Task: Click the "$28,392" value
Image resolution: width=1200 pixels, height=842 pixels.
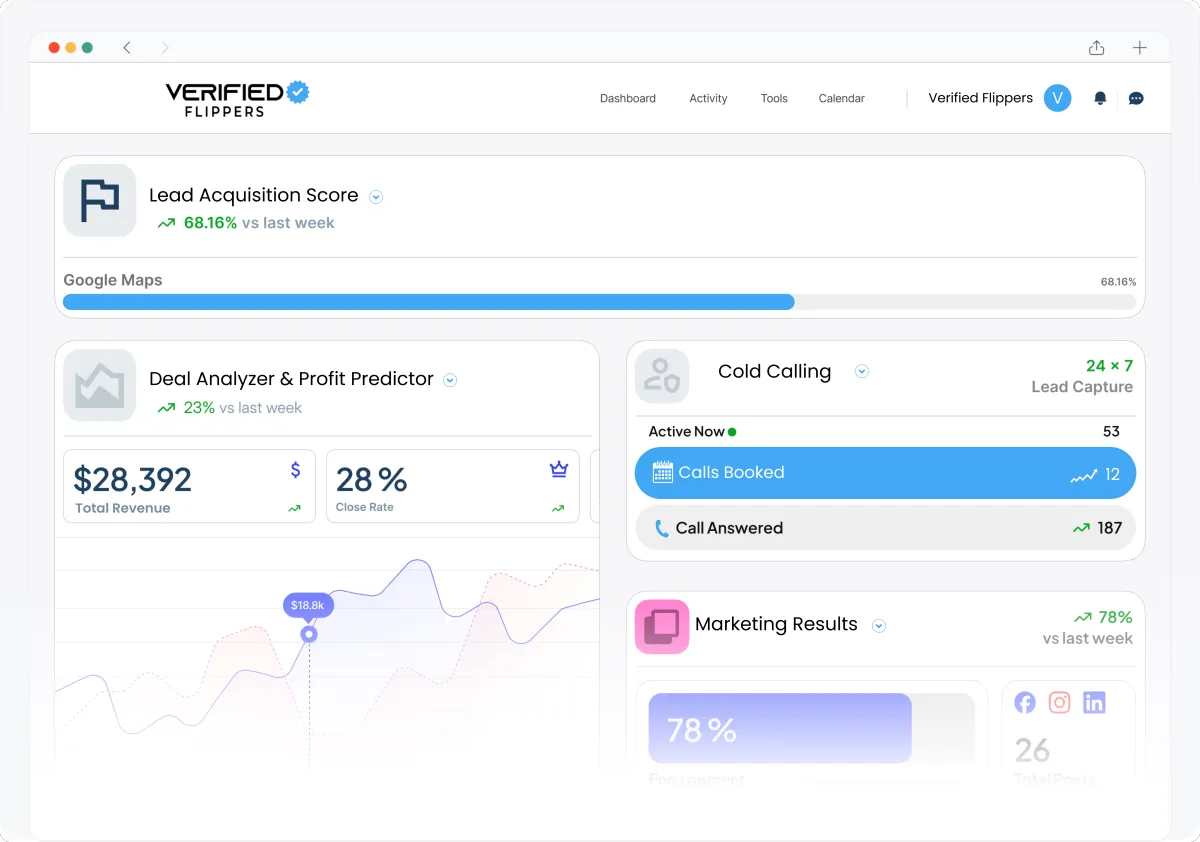Action: tap(132, 480)
